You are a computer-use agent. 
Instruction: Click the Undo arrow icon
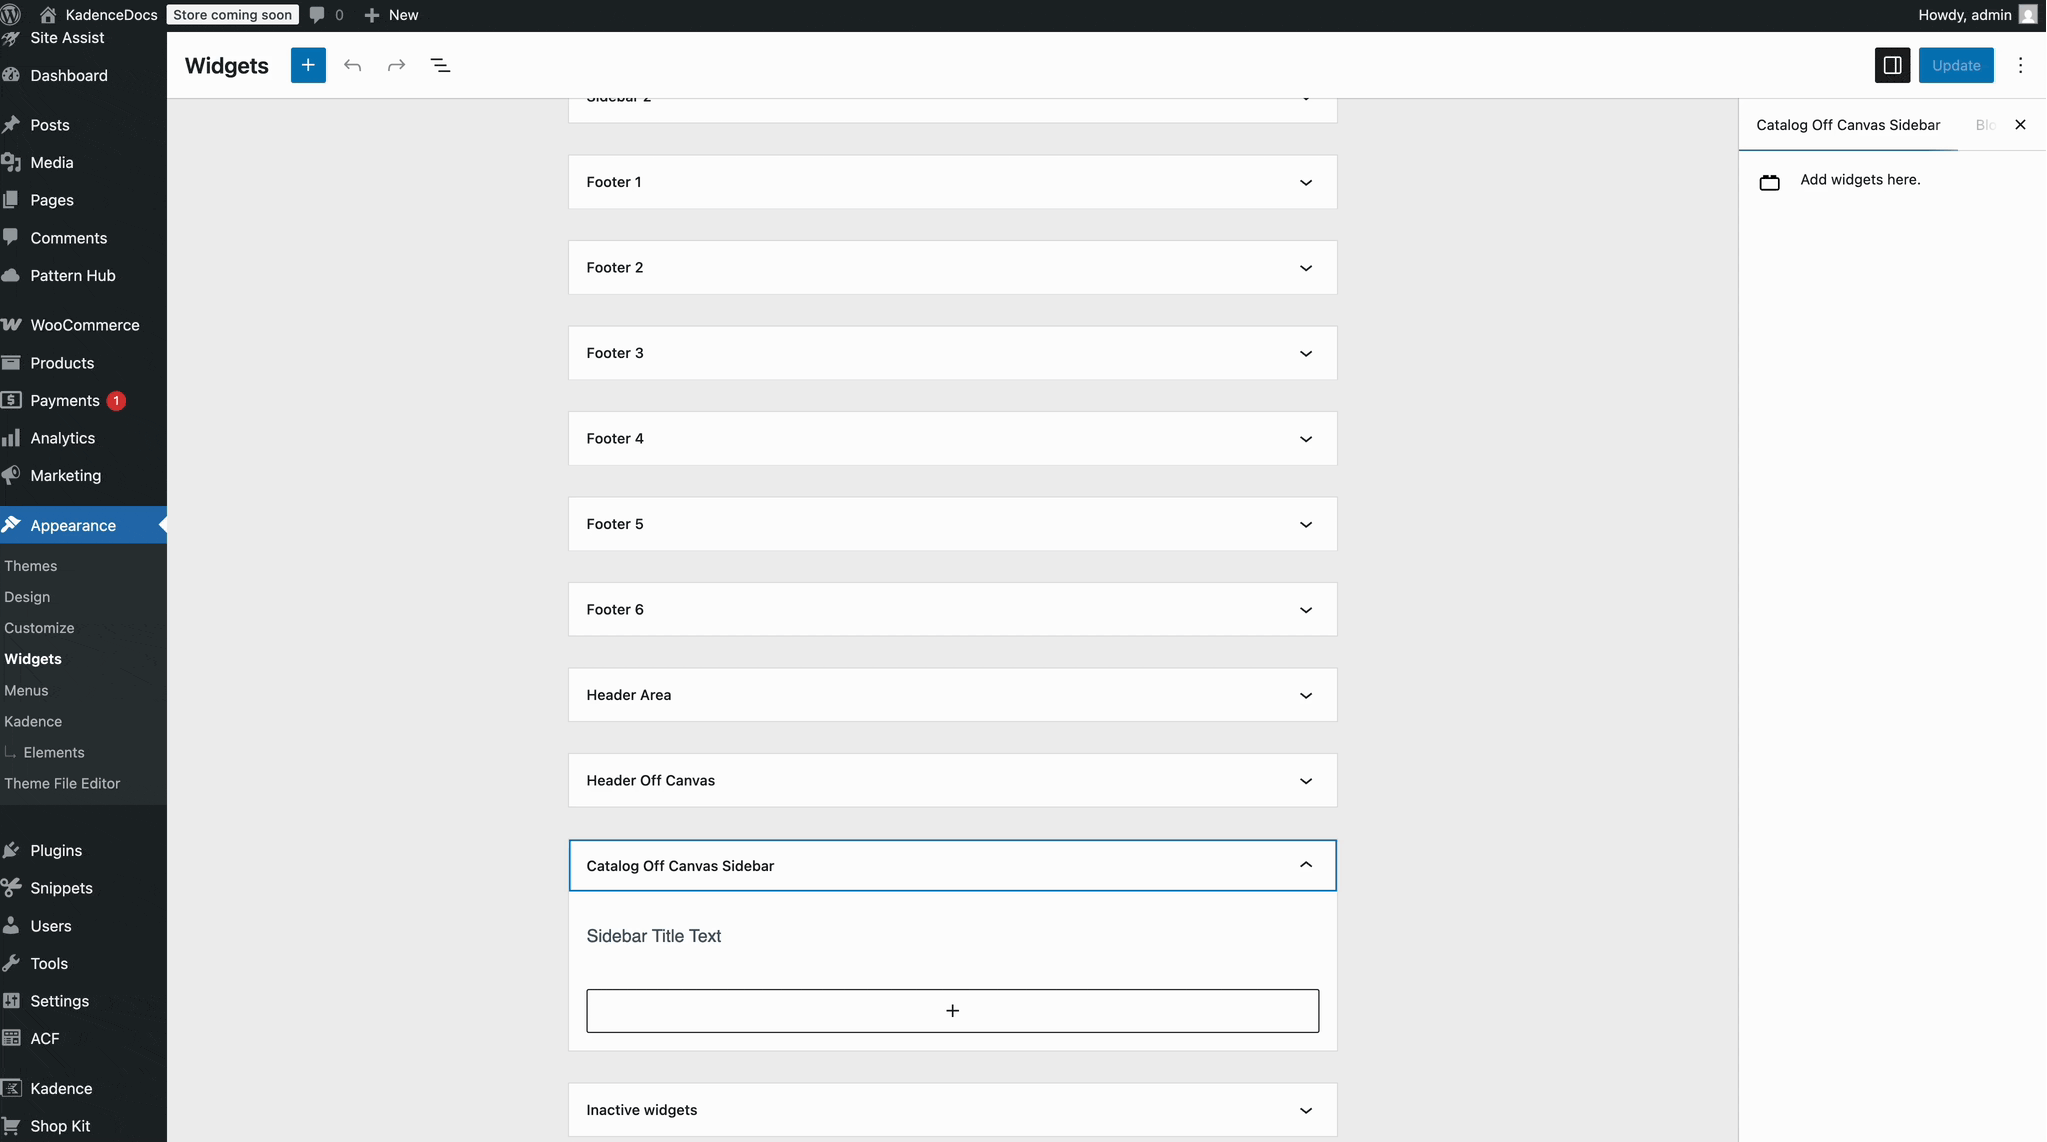(352, 64)
